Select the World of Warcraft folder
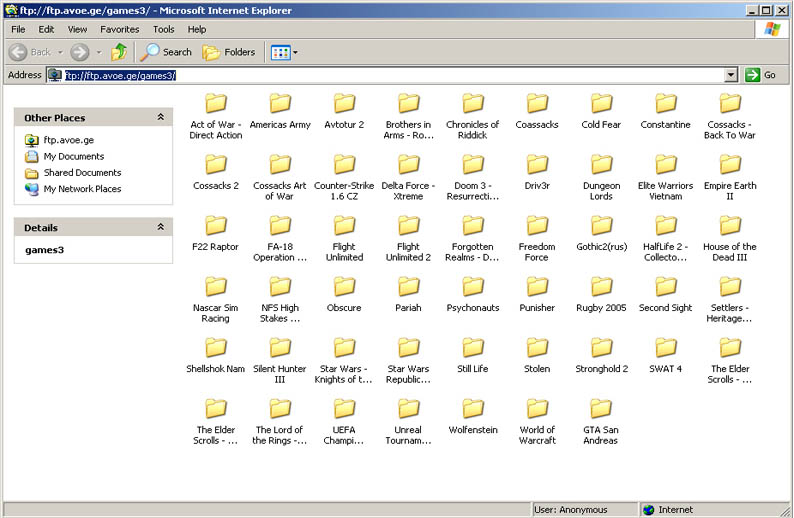The image size is (794, 518). [x=537, y=421]
